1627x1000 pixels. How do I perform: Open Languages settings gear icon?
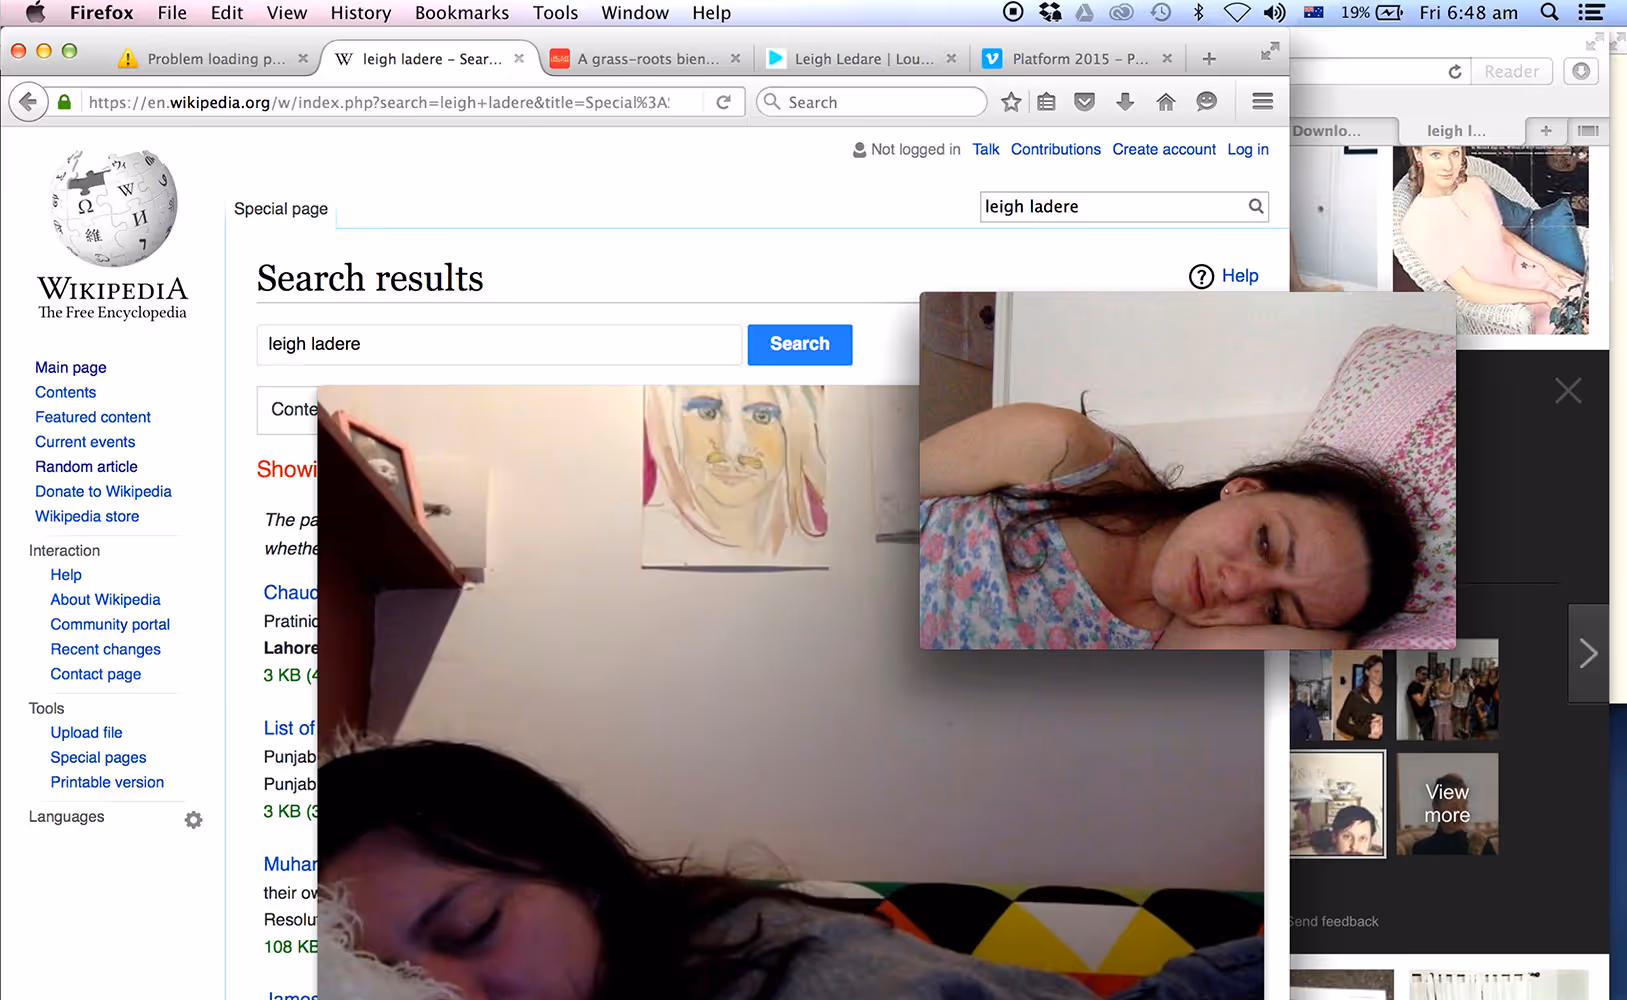(x=194, y=820)
